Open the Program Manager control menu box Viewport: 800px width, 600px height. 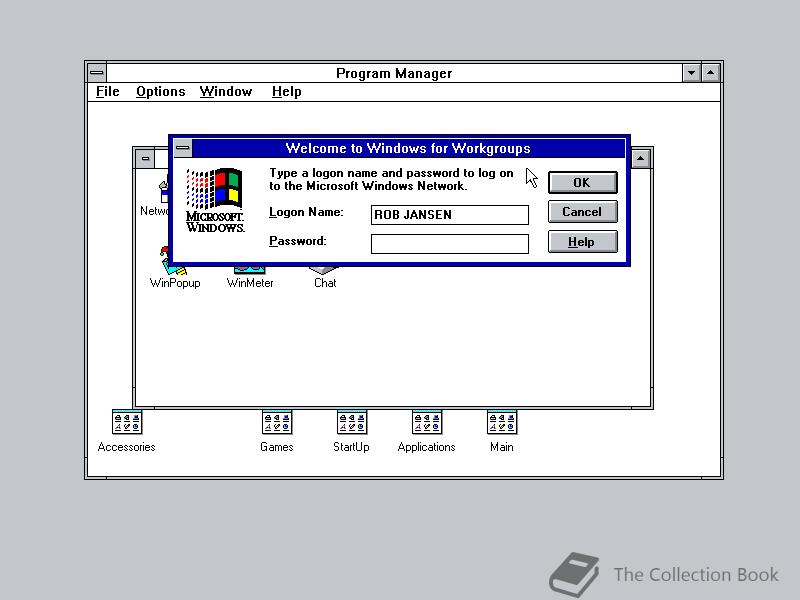(x=96, y=73)
